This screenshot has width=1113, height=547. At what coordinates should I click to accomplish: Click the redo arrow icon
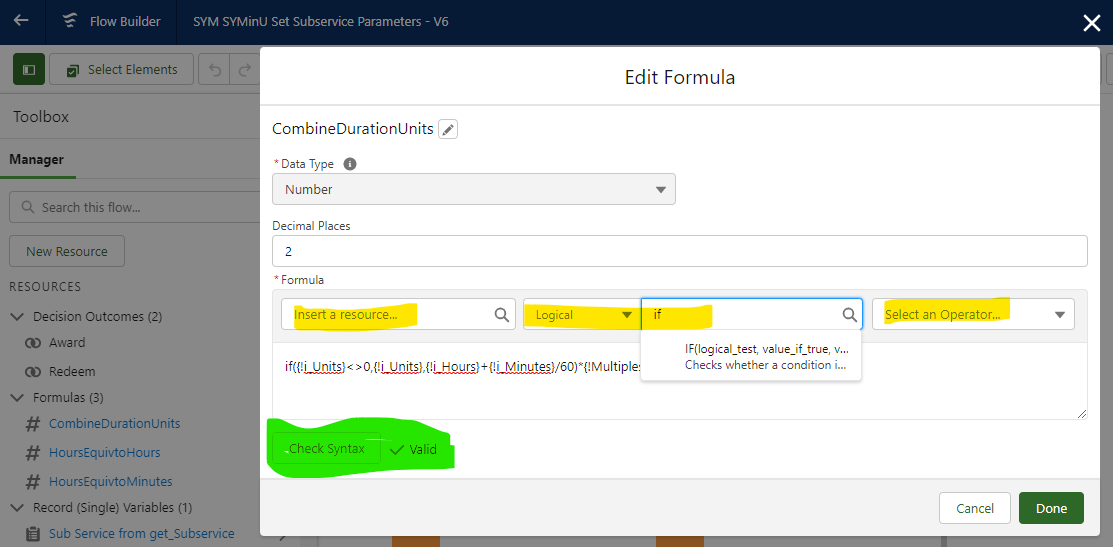click(245, 70)
